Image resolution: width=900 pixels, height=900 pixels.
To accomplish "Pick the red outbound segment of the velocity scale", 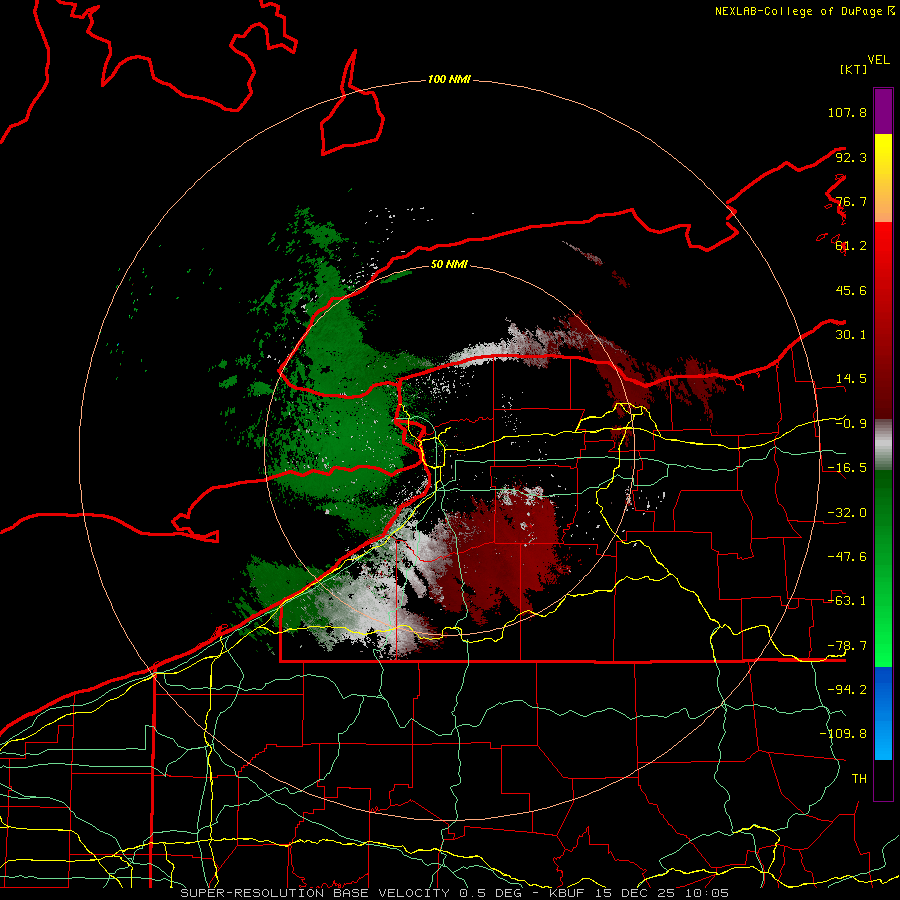I will point(883,320).
